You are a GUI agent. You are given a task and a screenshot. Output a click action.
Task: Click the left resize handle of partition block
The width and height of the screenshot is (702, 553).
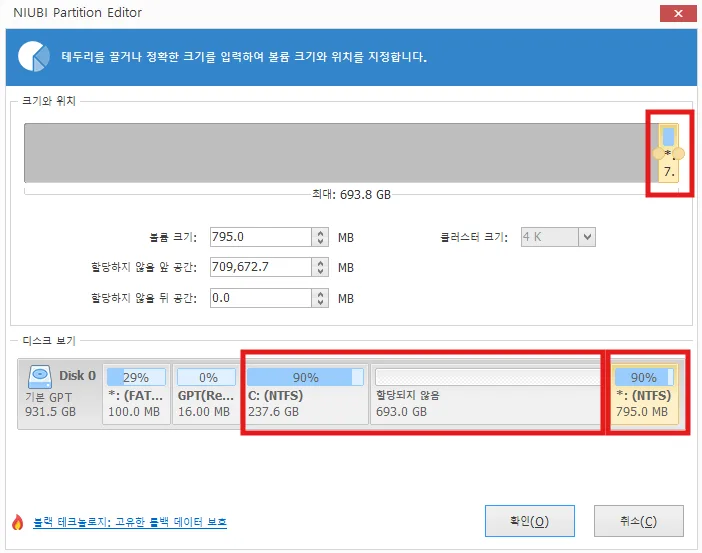point(659,154)
